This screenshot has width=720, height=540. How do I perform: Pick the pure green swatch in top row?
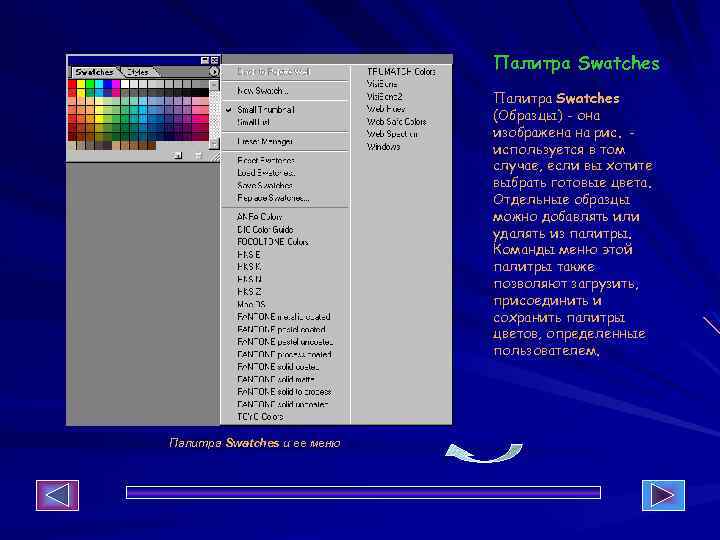90,84
